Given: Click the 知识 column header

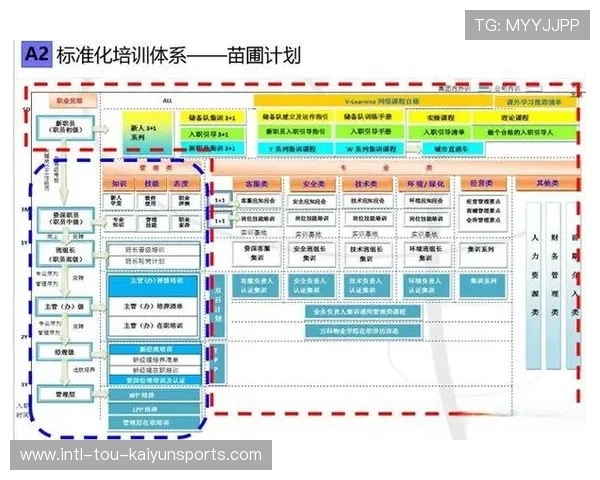Looking at the screenshot, I should point(119,184).
